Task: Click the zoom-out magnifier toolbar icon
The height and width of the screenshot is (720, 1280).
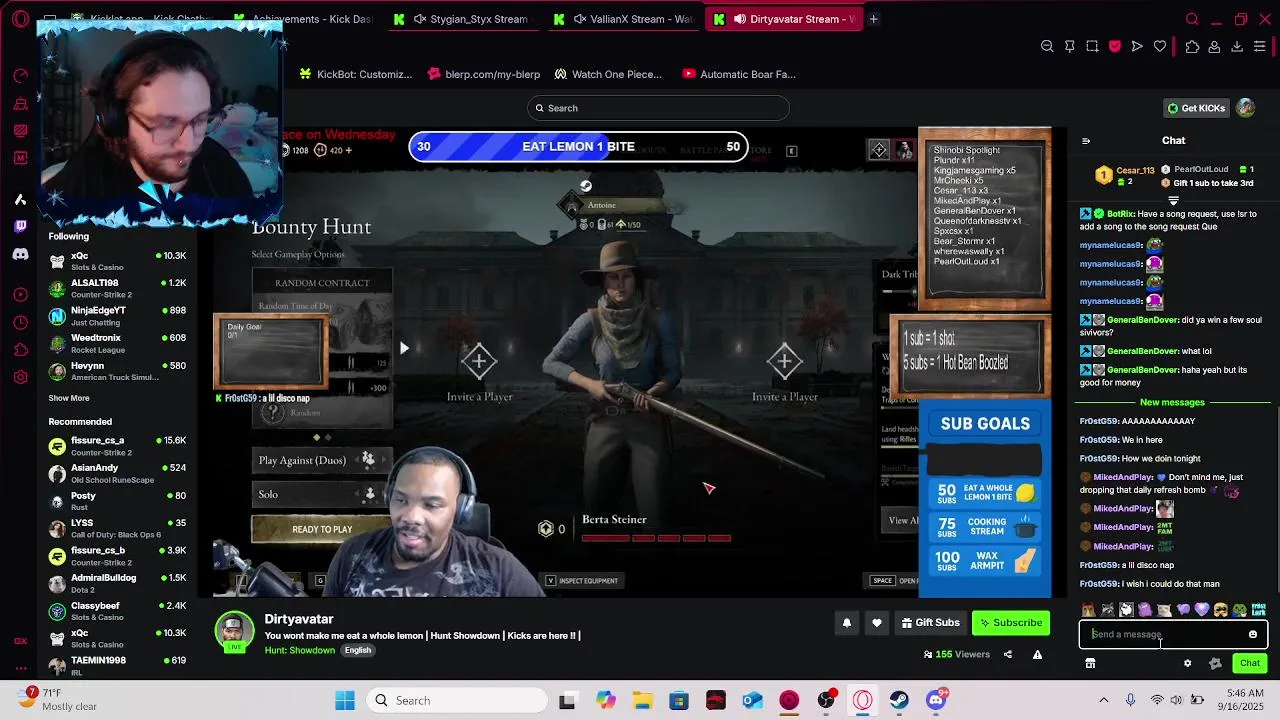Action: [x=1047, y=46]
